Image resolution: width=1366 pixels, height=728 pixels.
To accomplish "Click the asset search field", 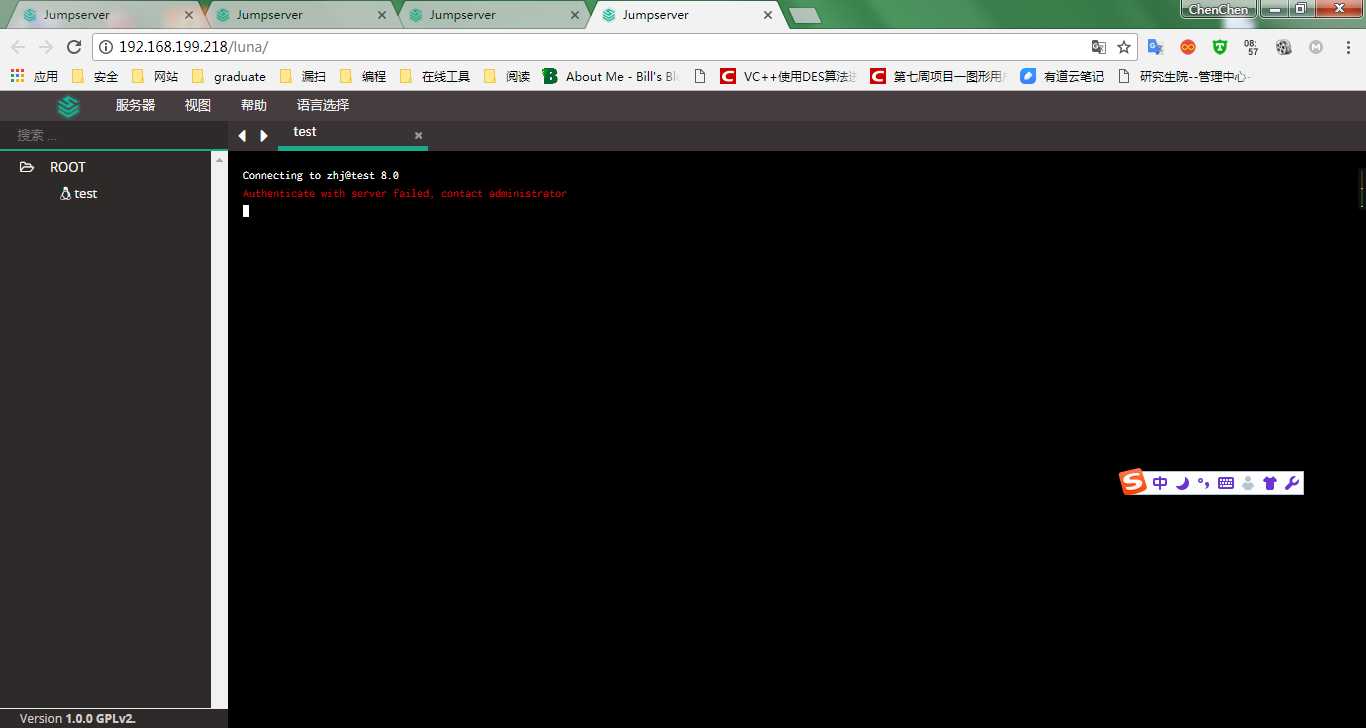I will (114, 135).
